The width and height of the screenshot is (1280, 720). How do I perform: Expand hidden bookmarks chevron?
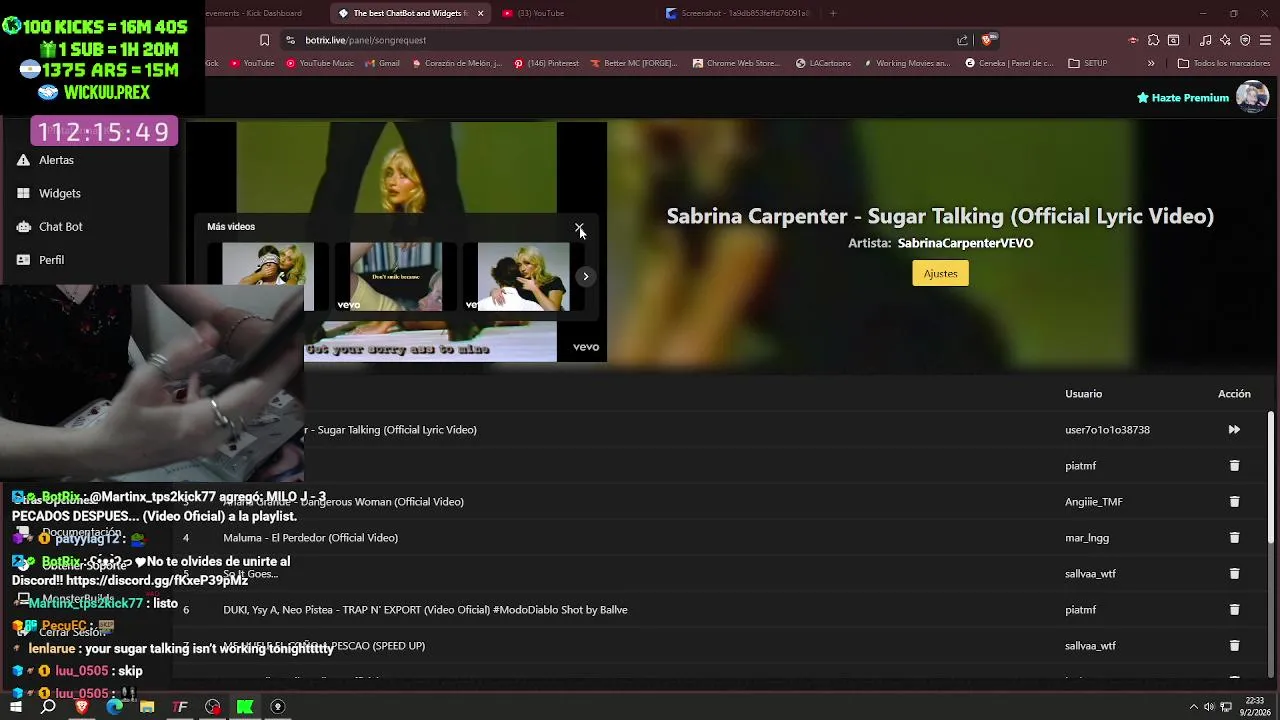point(1151,63)
